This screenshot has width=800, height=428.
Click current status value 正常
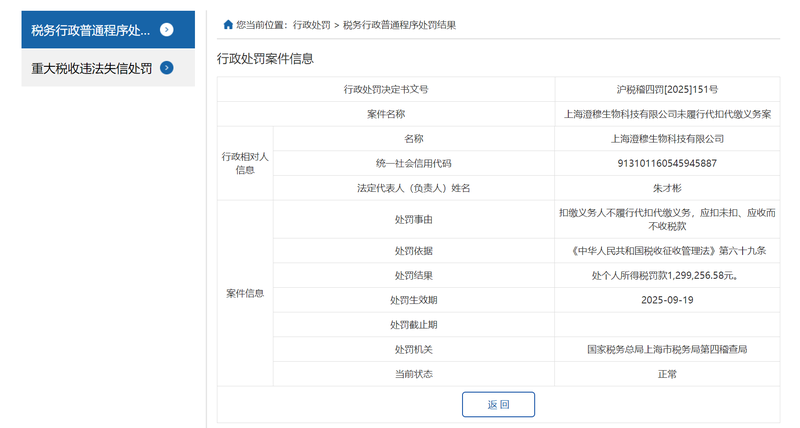point(667,374)
